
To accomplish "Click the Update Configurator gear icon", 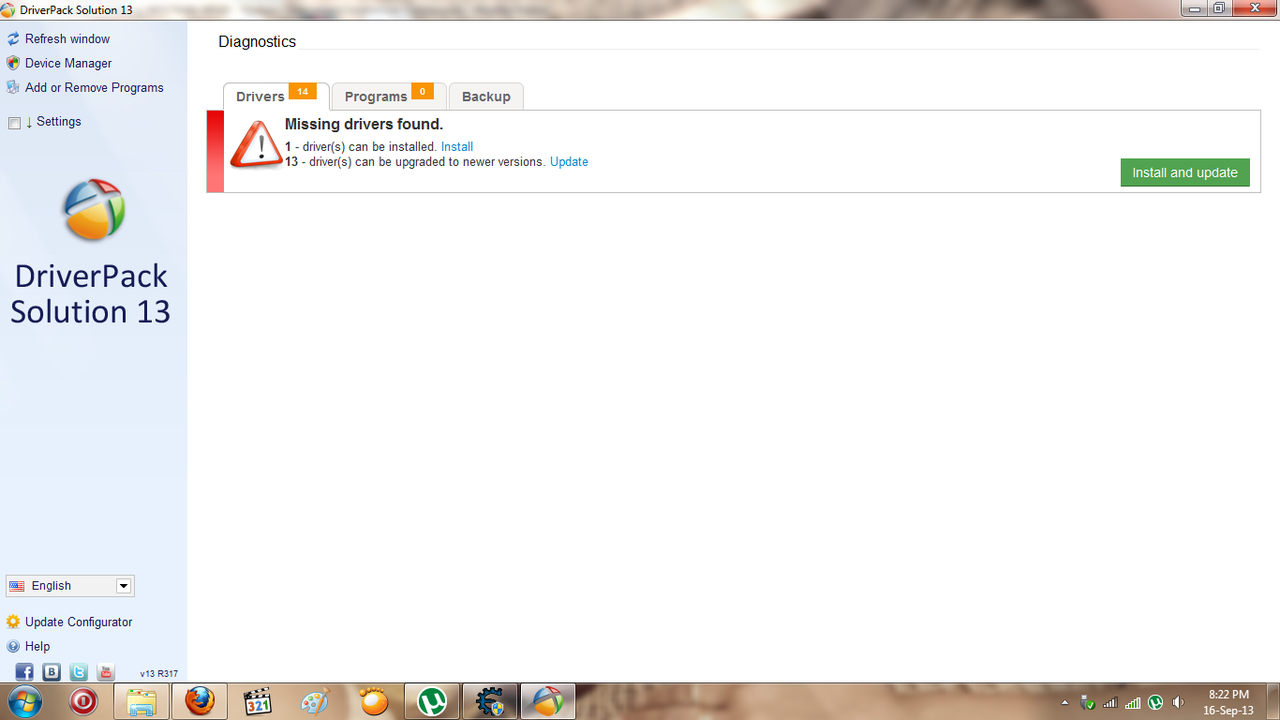I will [13, 622].
